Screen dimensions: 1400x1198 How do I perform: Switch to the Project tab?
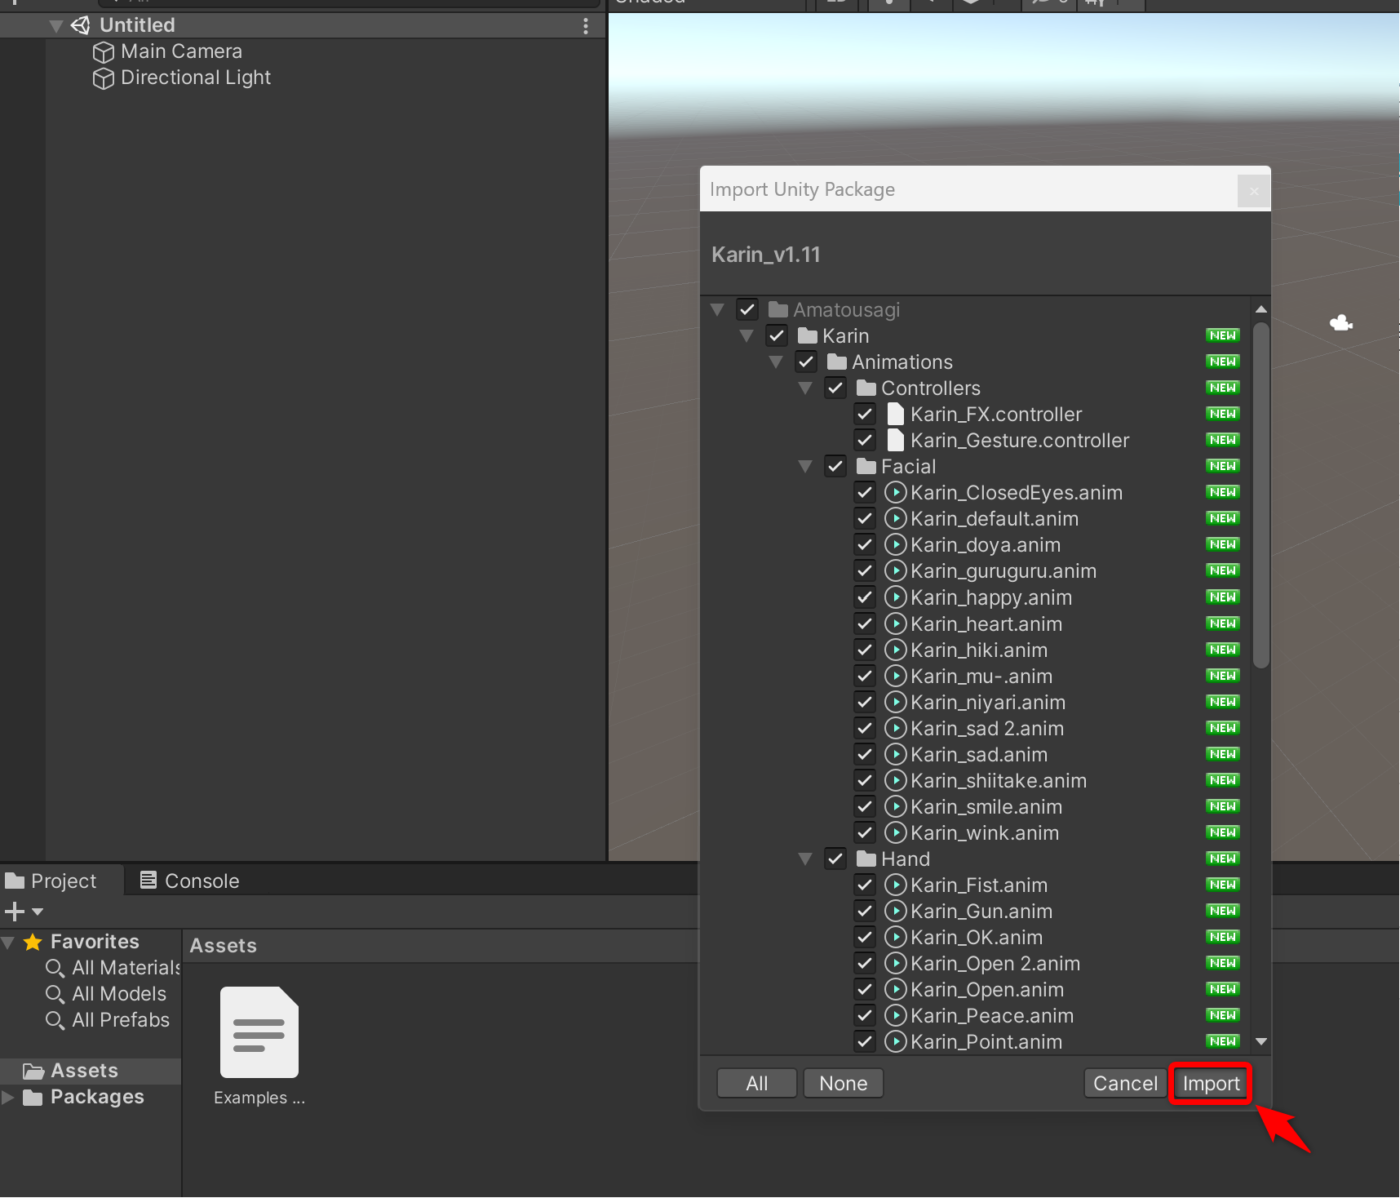tap(51, 881)
